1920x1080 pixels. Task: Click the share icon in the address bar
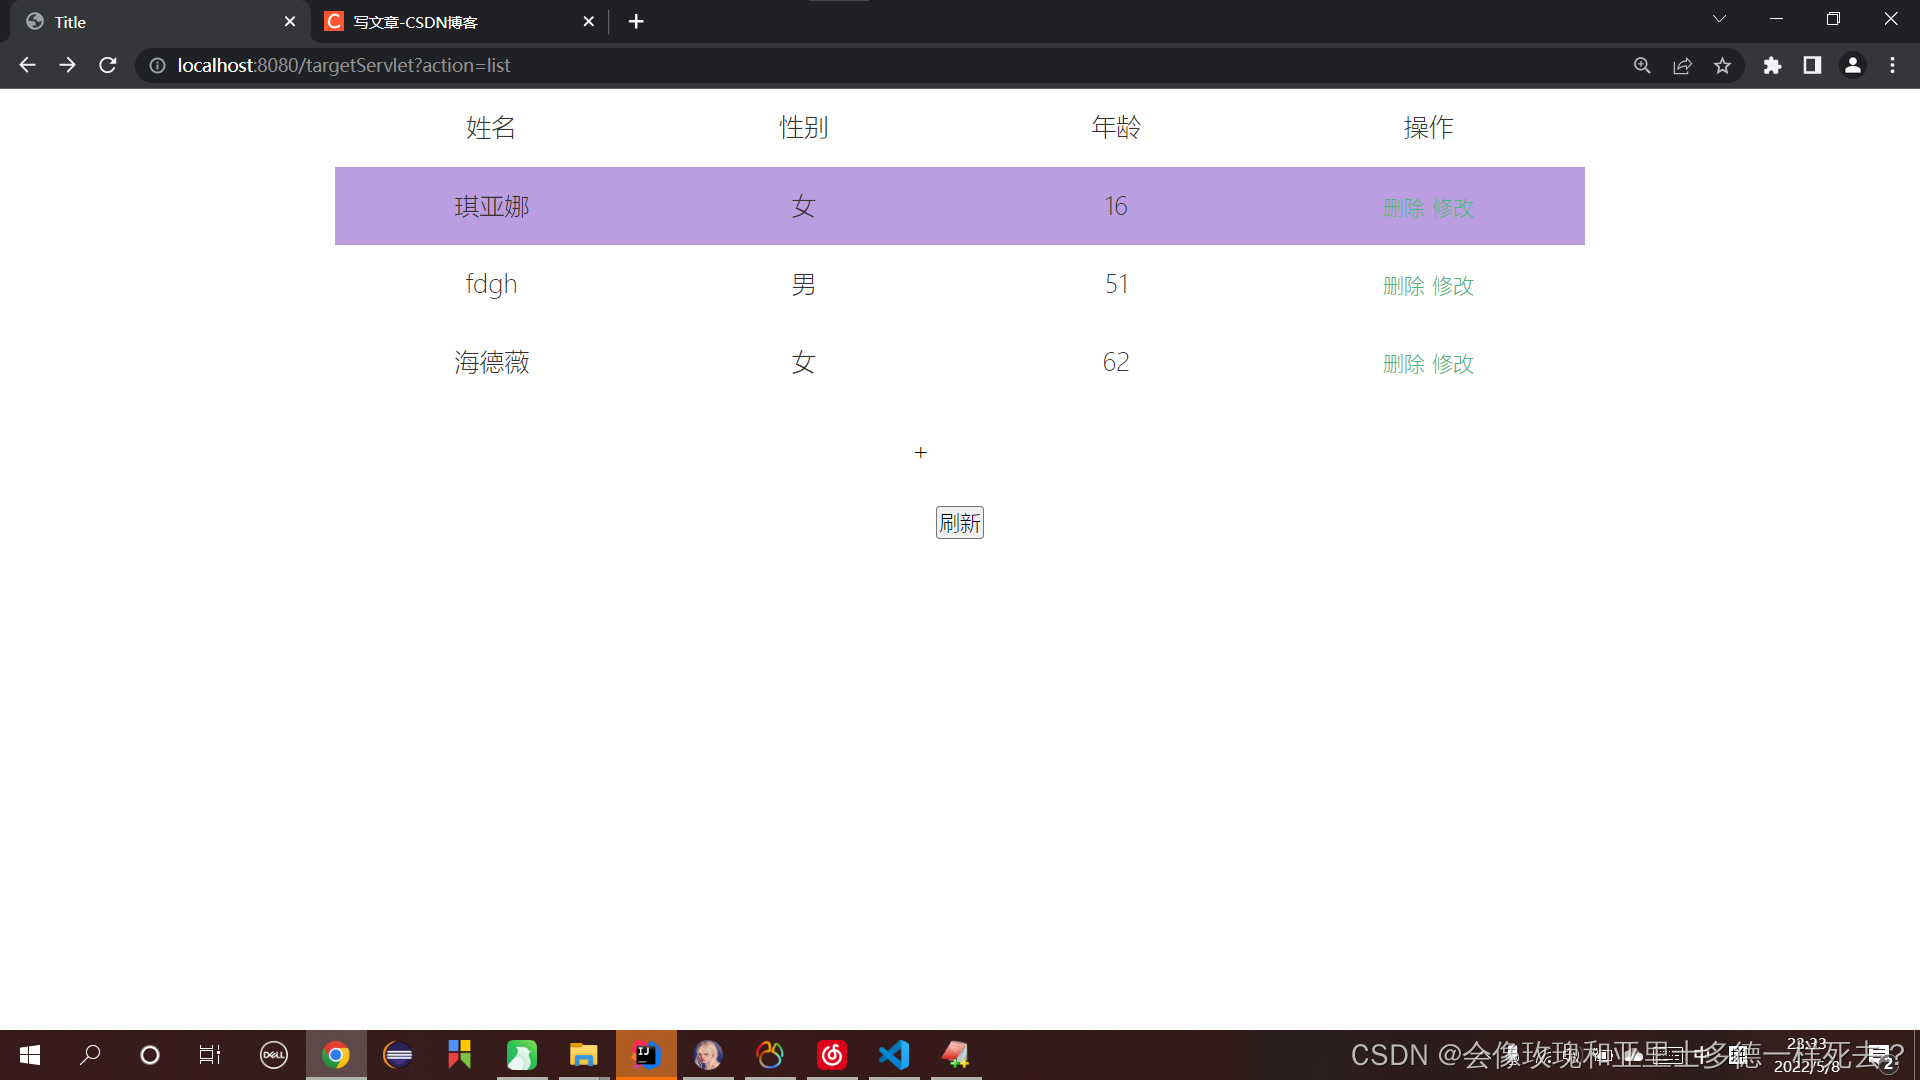point(1682,65)
